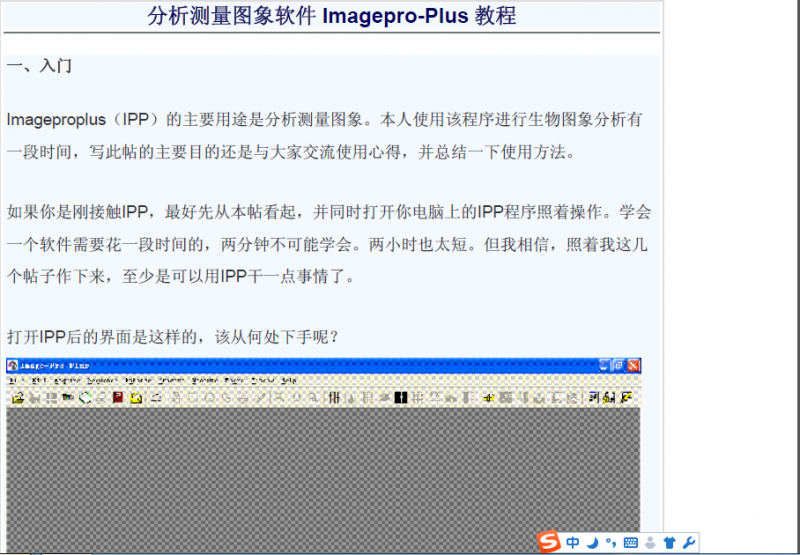This screenshot has width=800, height=555.
Task: Click the page title 分析测量图象软件 Imagepro-Plus 教程
Action: click(x=332, y=16)
